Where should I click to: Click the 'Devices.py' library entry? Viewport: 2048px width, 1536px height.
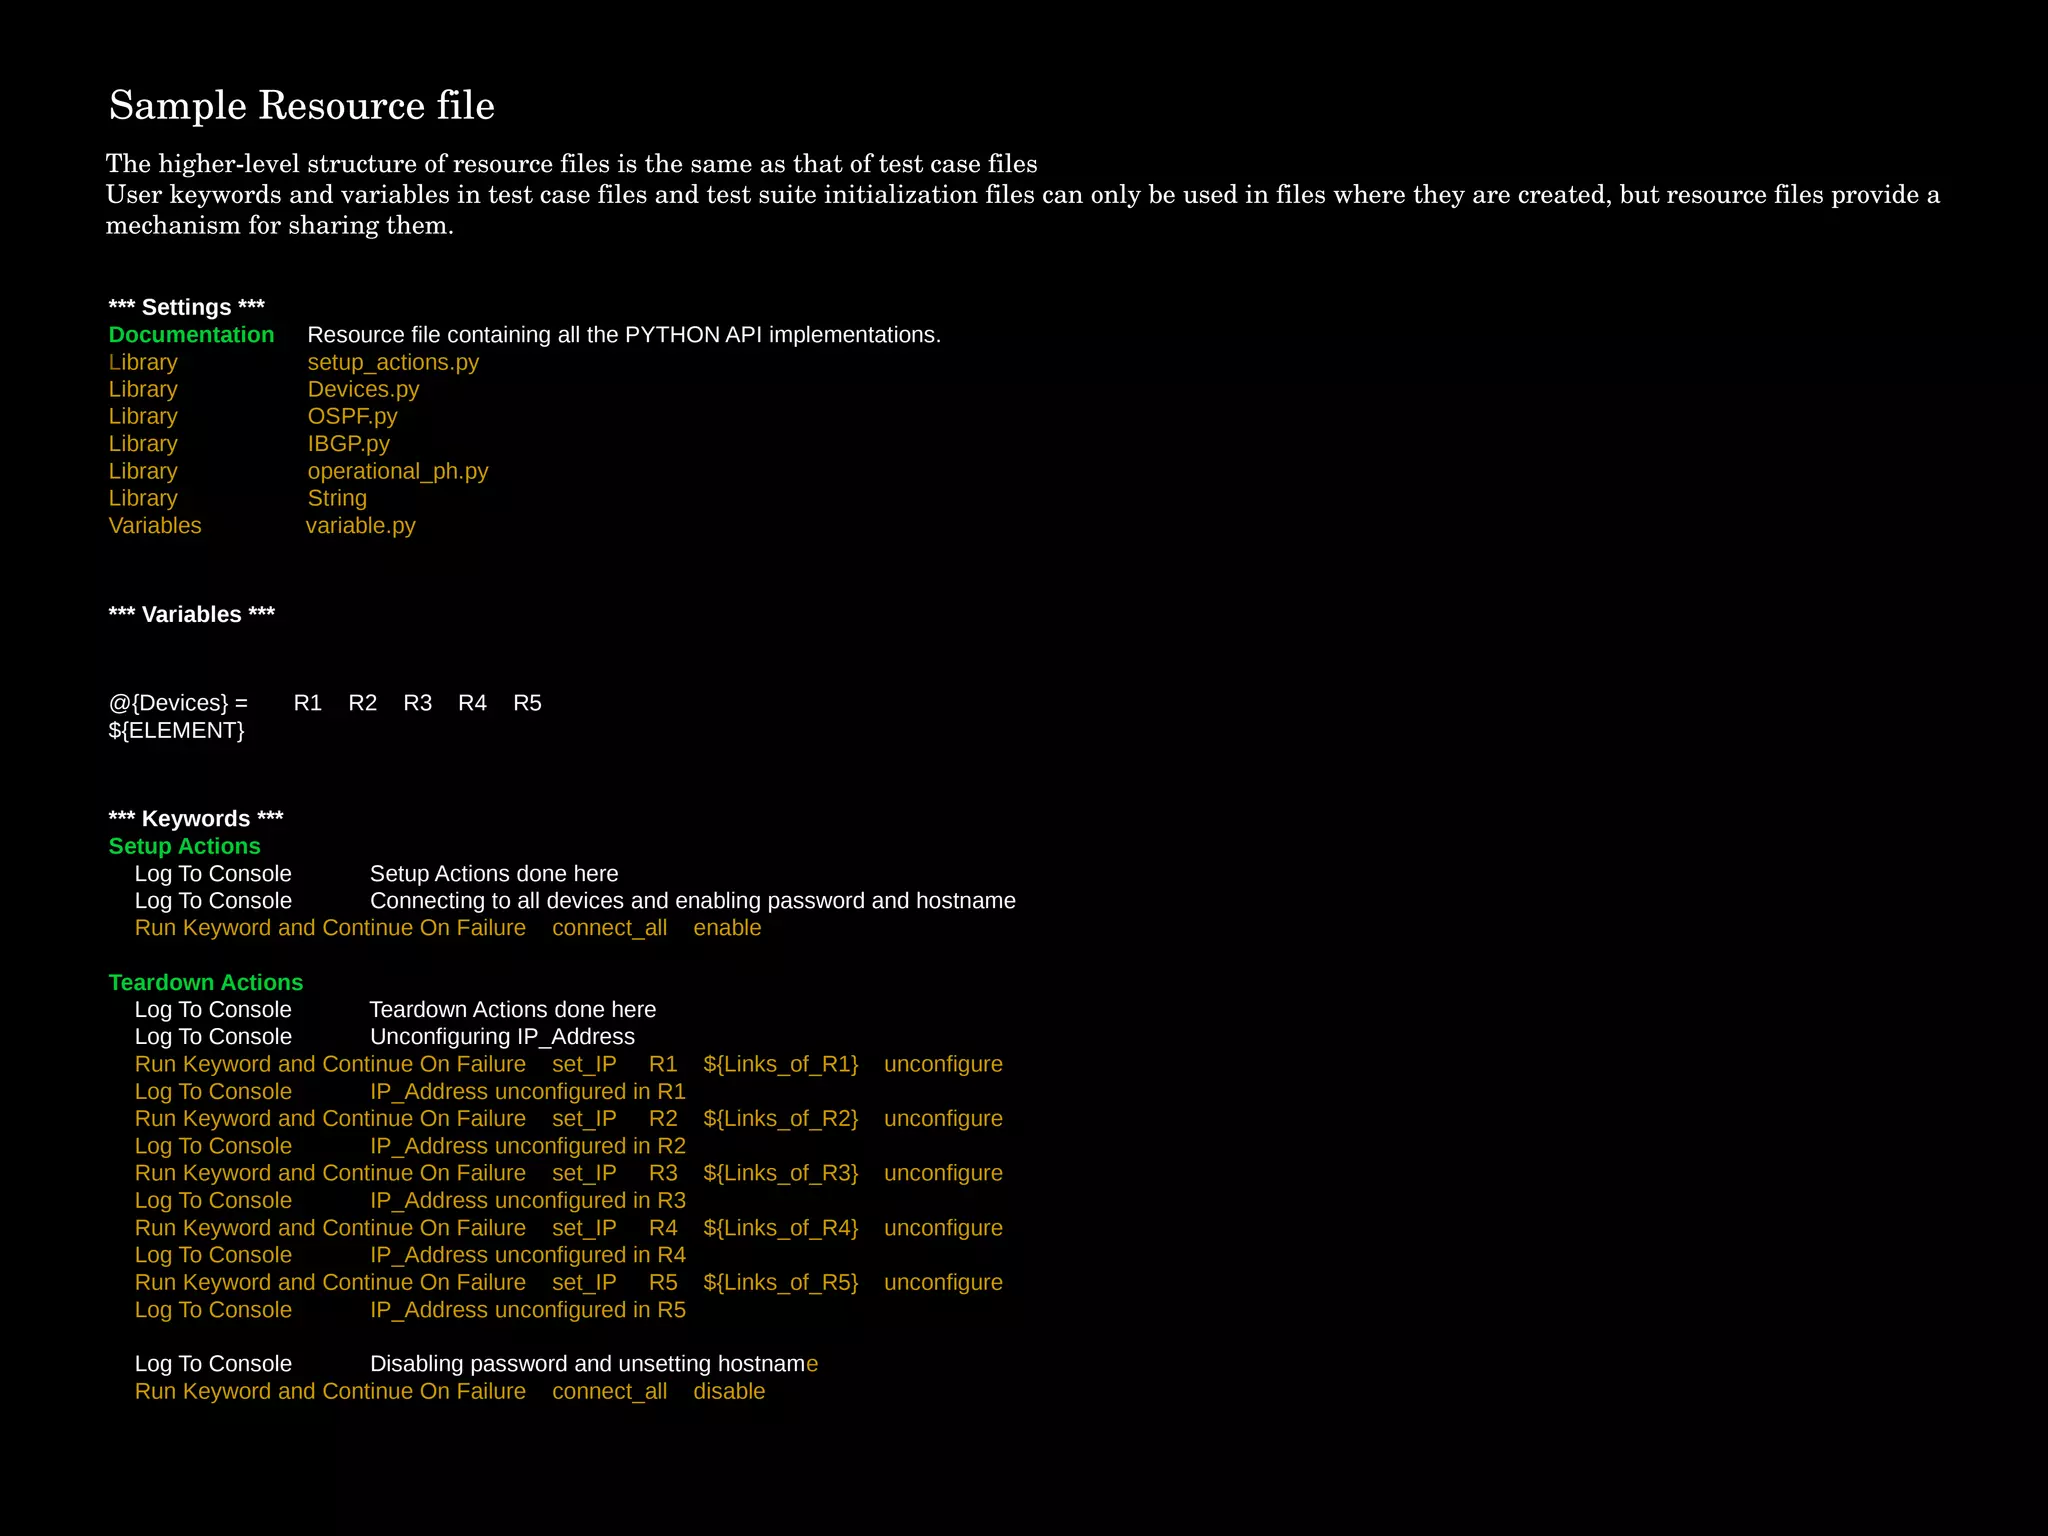coord(363,389)
